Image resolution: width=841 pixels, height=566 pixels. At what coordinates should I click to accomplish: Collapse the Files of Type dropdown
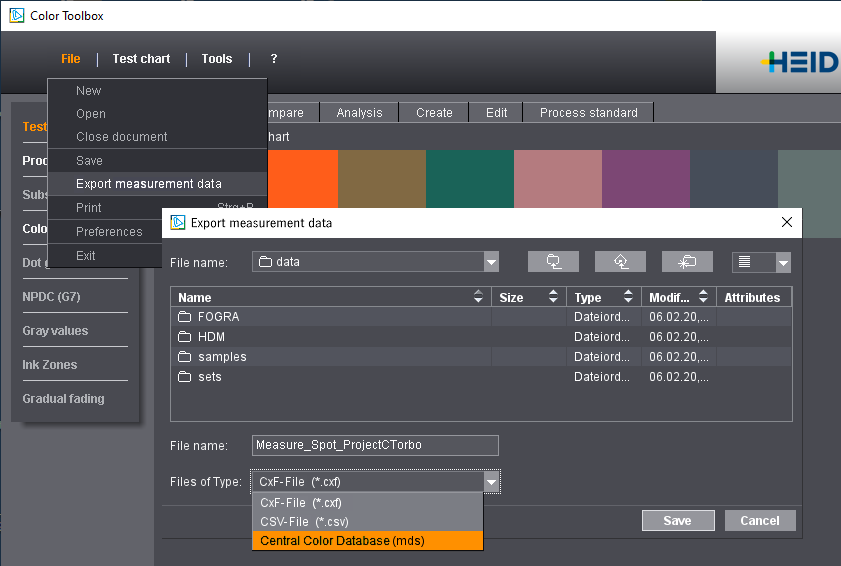(x=491, y=482)
